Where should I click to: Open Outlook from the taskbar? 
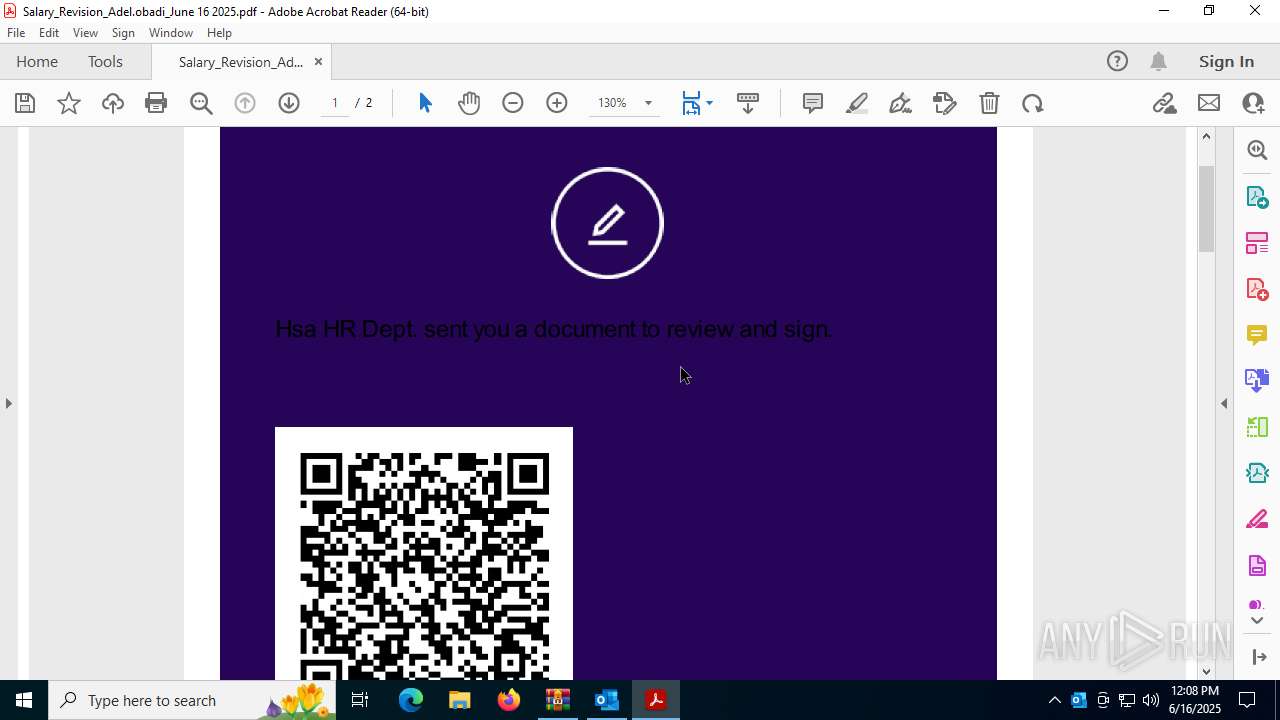607,700
